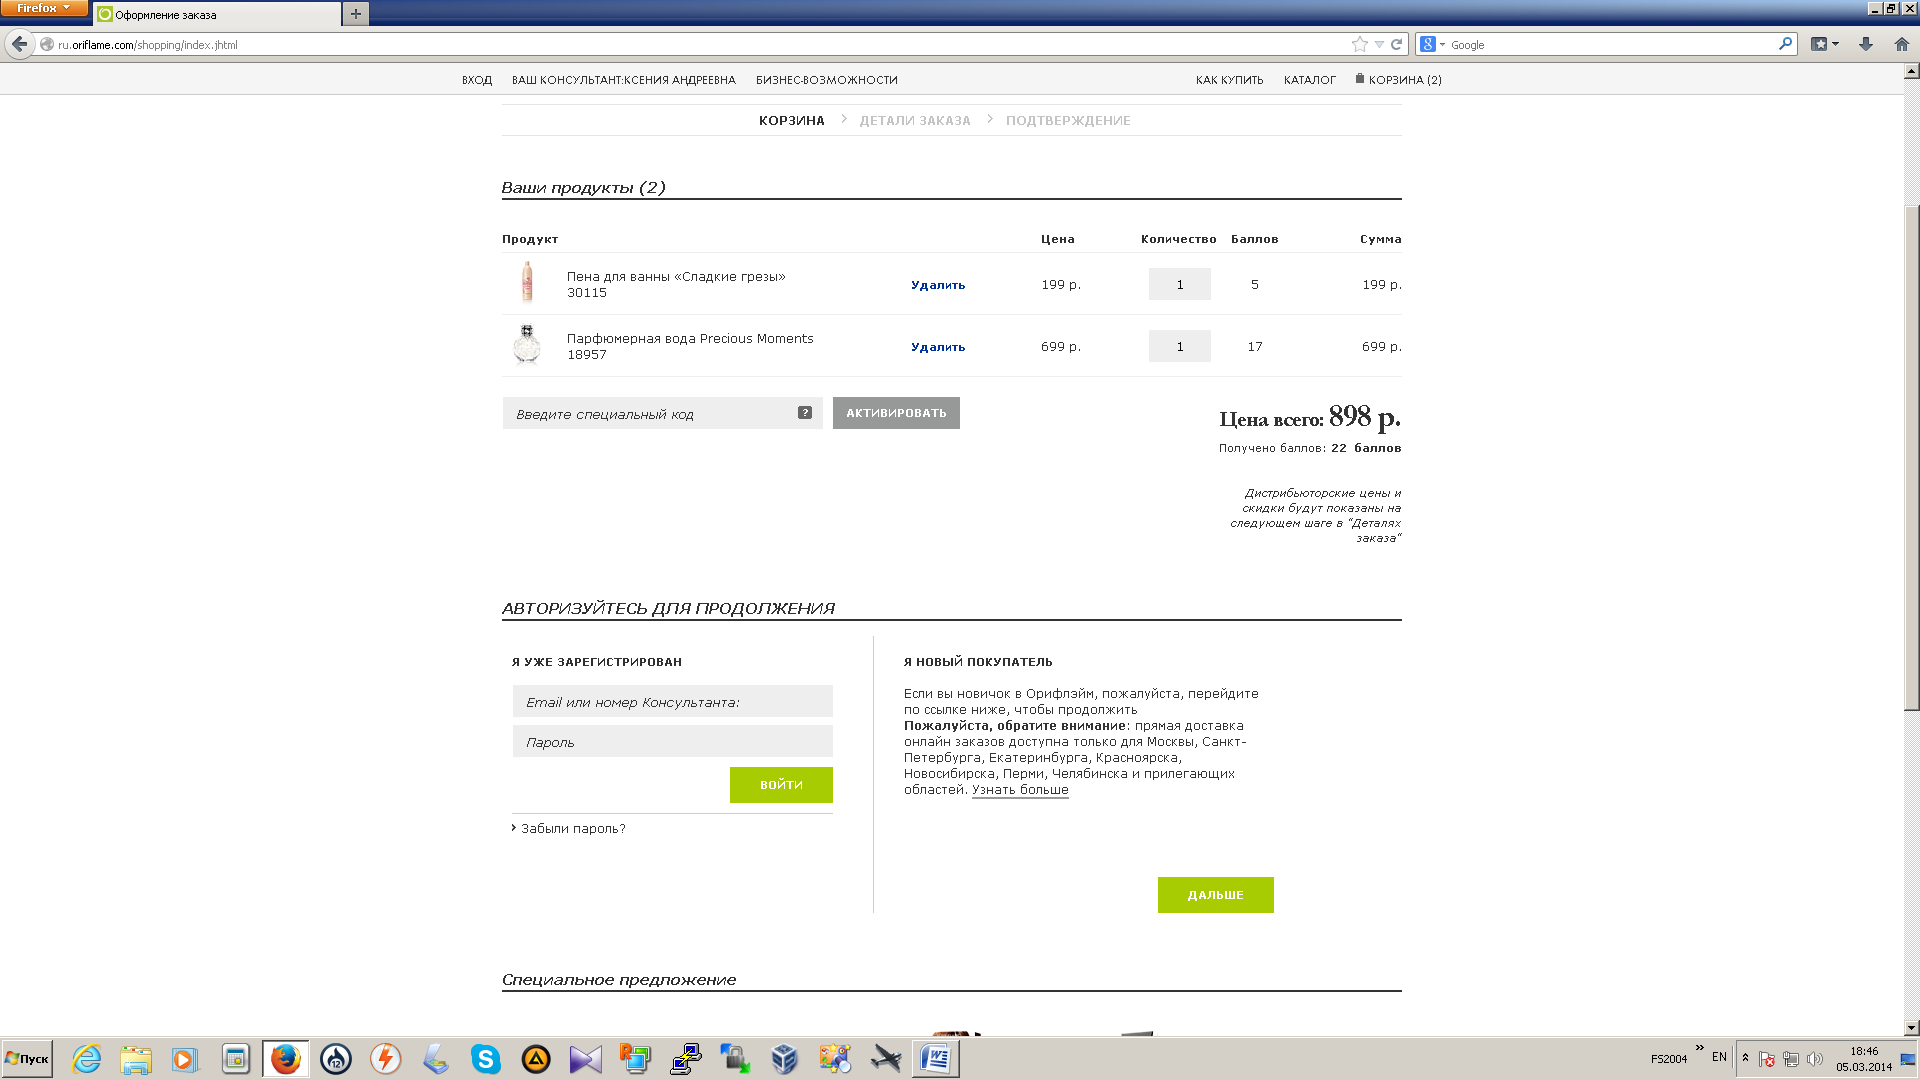Expand hidden tray icons chevron

pos(1745,1058)
